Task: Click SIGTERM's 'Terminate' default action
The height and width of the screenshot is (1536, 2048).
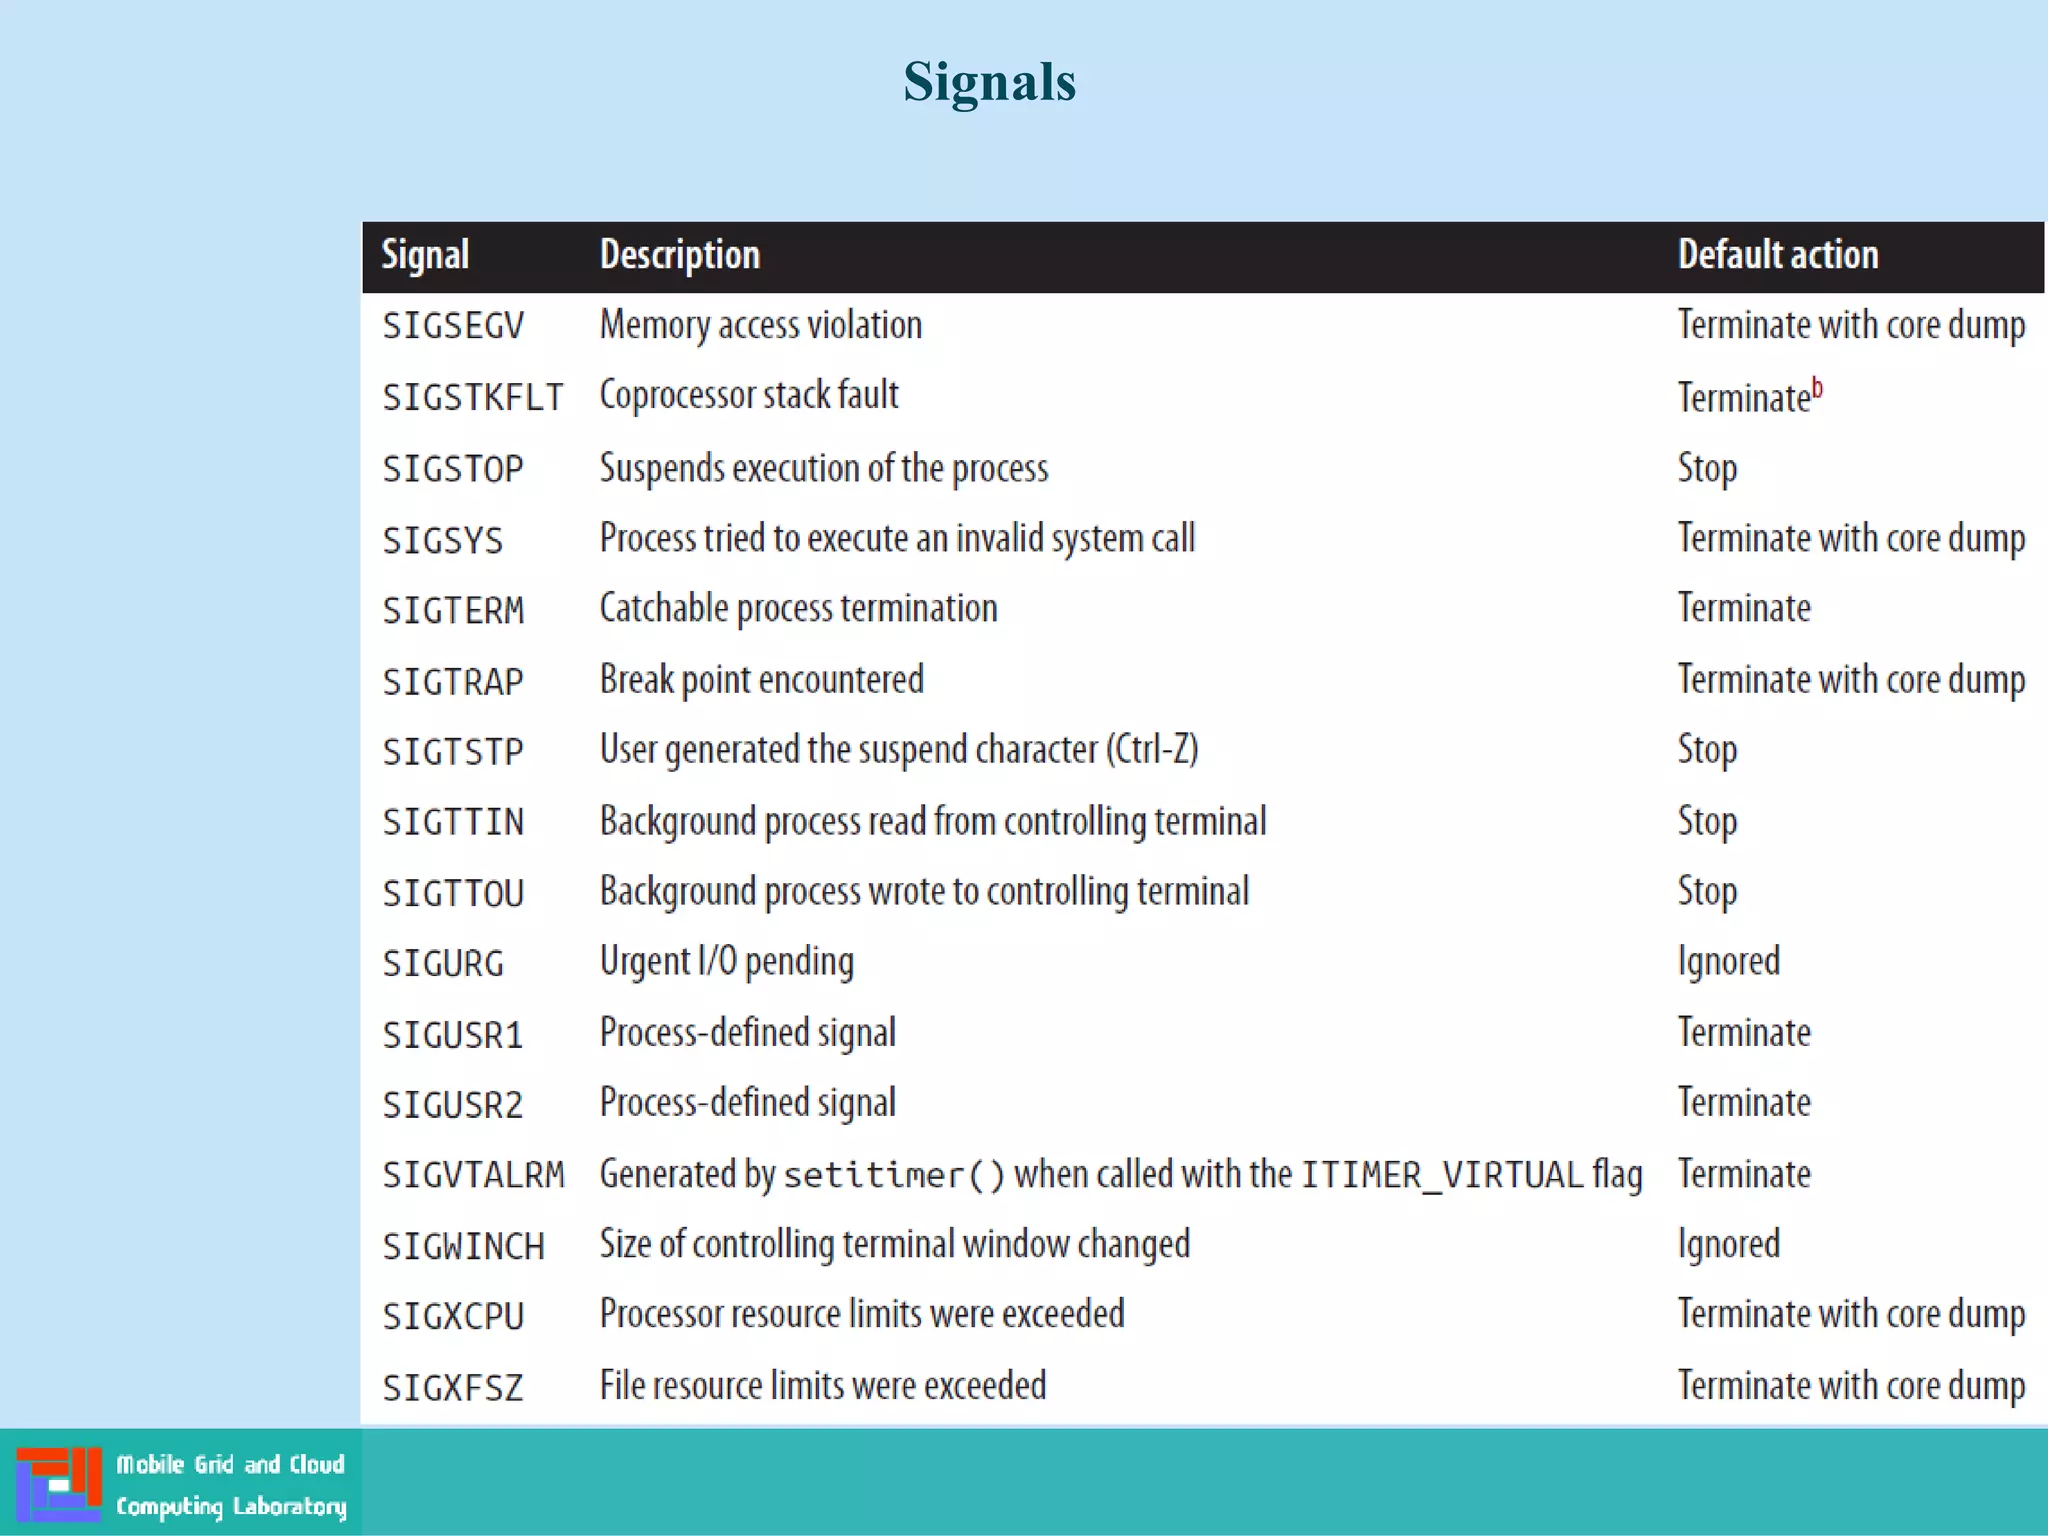Action: [x=1744, y=608]
